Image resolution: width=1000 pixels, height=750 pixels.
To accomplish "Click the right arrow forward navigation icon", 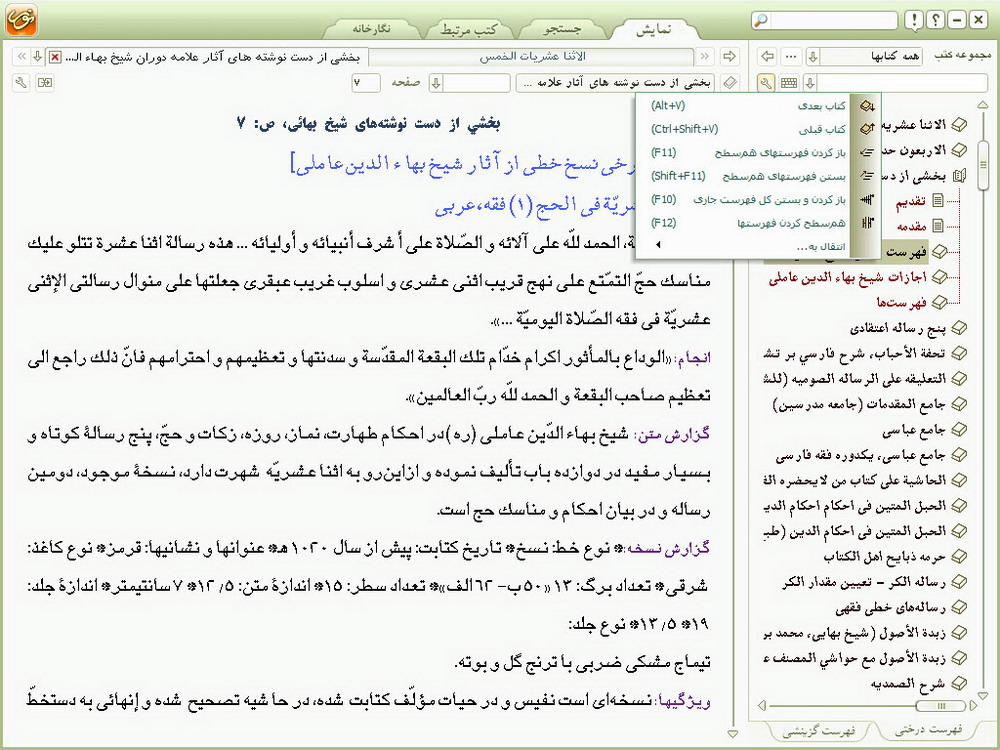I will pyautogui.click(x=730, y=56).
